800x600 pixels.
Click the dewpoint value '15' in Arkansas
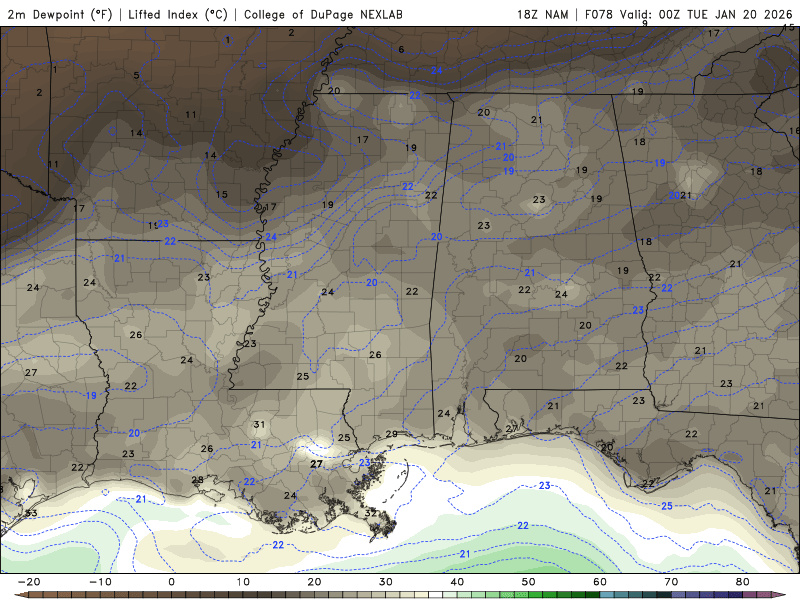[x=221, y=194]
